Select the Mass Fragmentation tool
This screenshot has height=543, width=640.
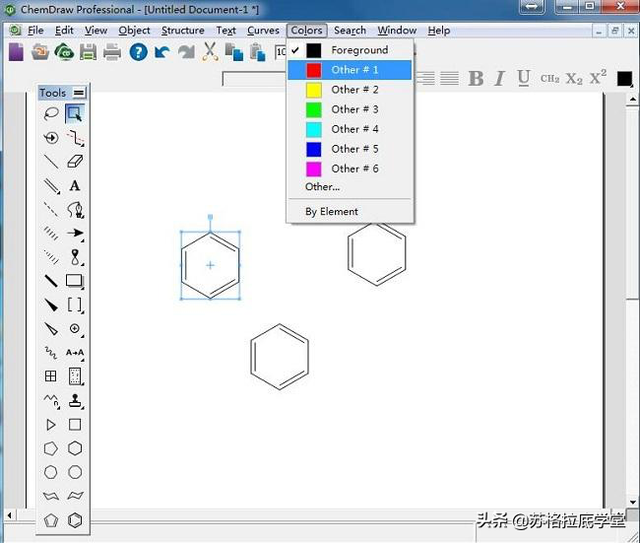(75, 138)
